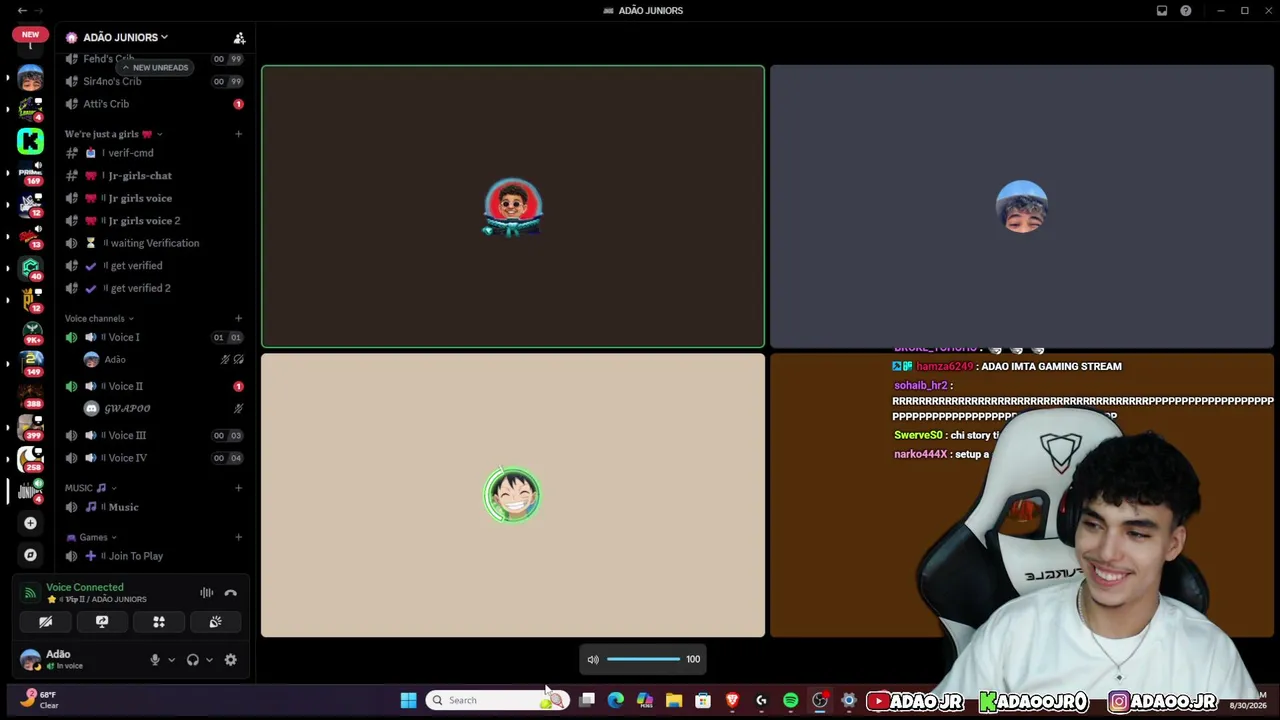Open the invite people icon beside ADÃO JUNIORS
The height and width of the screenshot is (720, 1280).
pos(239,38)
